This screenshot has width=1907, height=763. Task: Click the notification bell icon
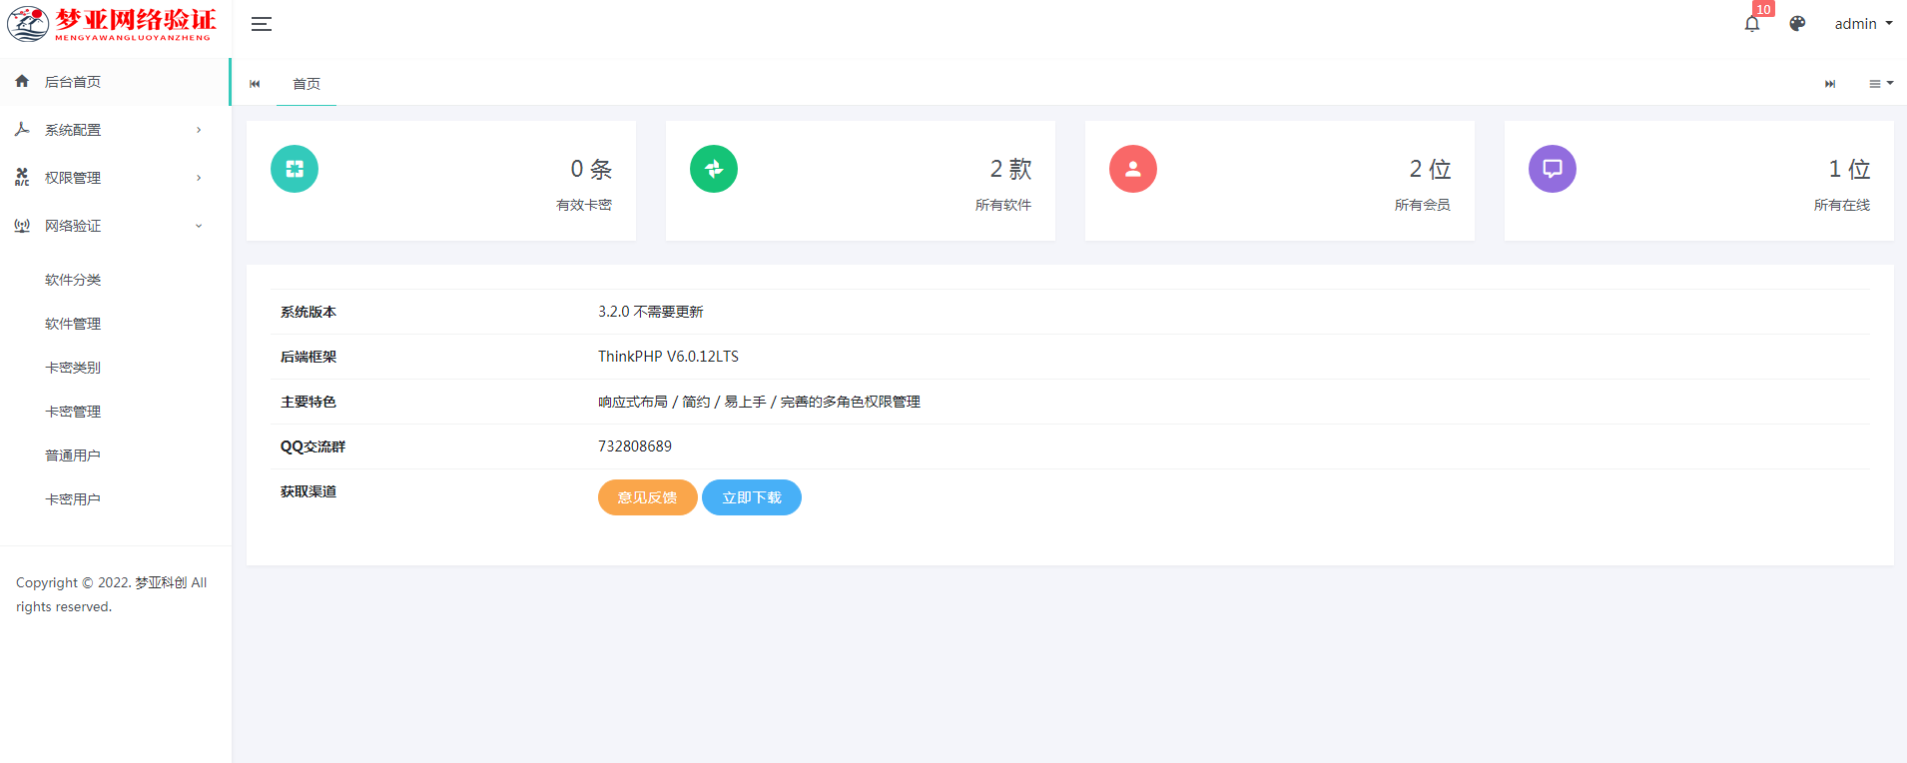click(1752, 24)
